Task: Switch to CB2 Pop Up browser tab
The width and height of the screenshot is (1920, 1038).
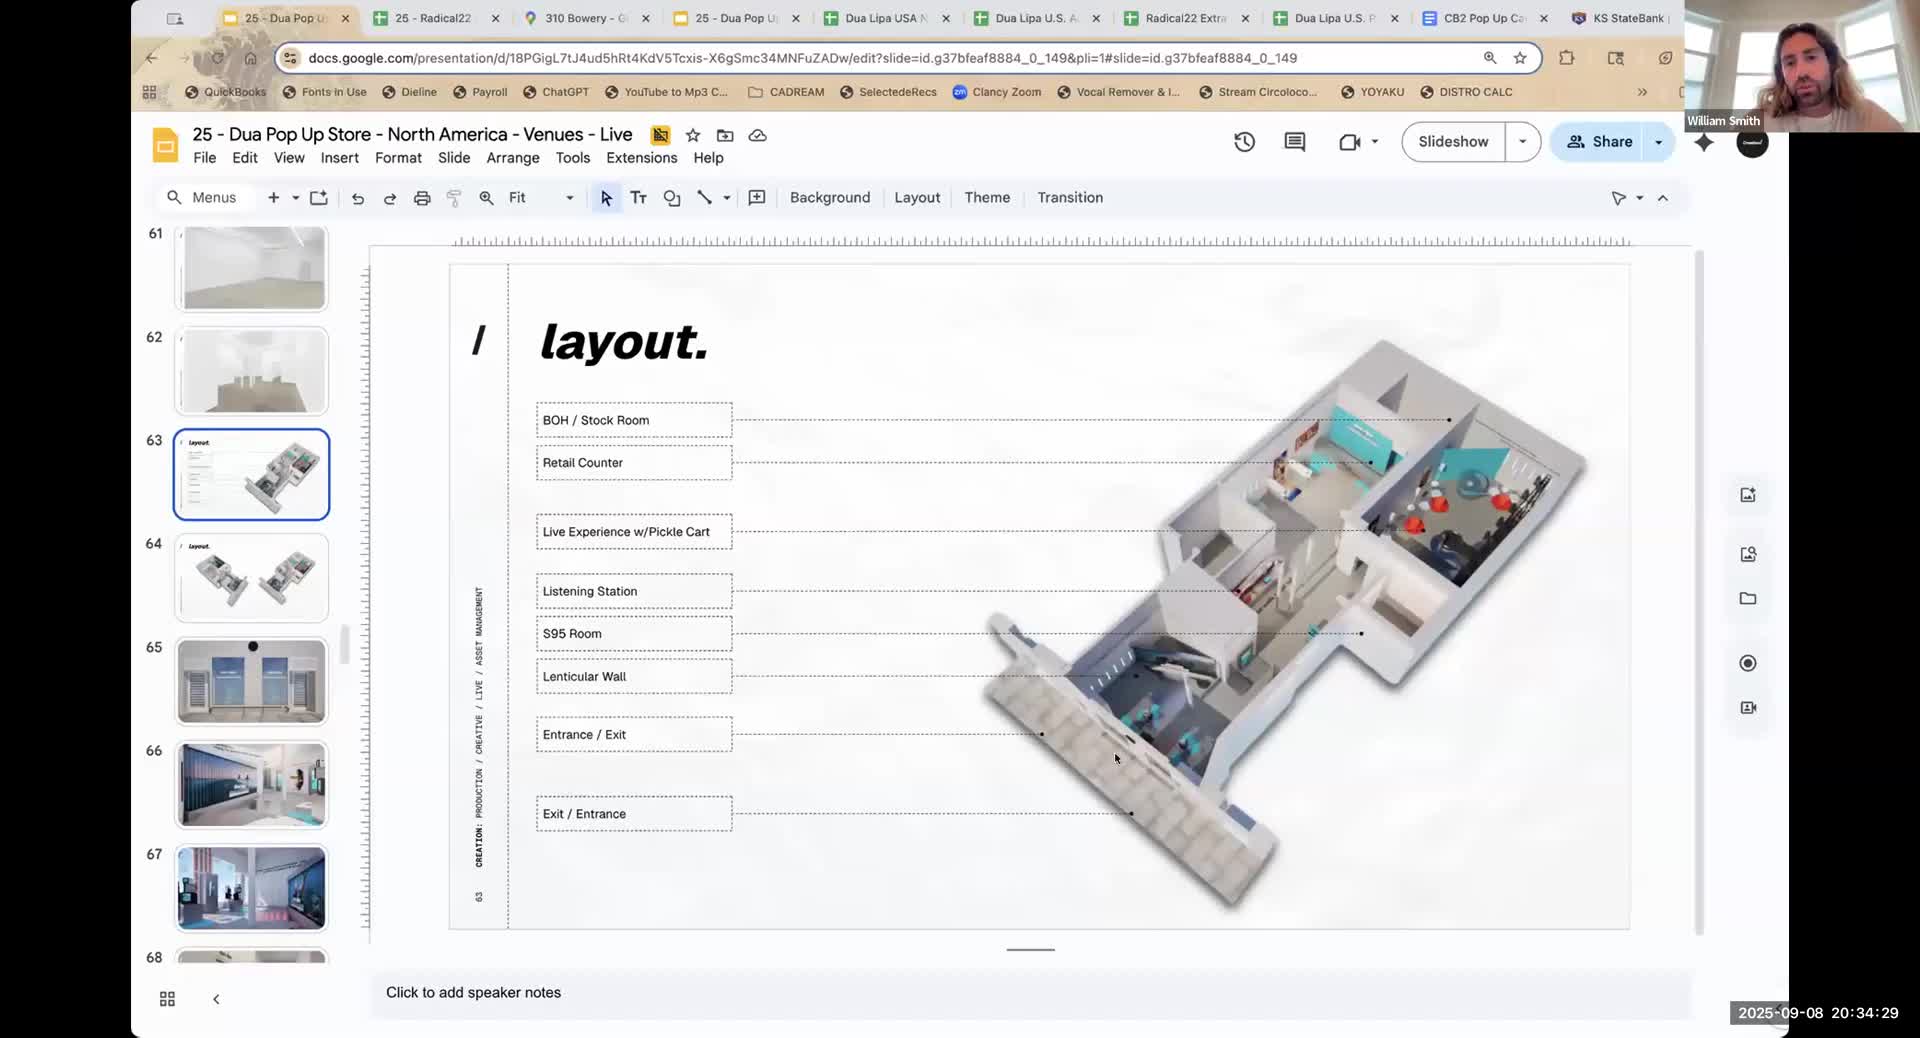Action: (1485, 18)
